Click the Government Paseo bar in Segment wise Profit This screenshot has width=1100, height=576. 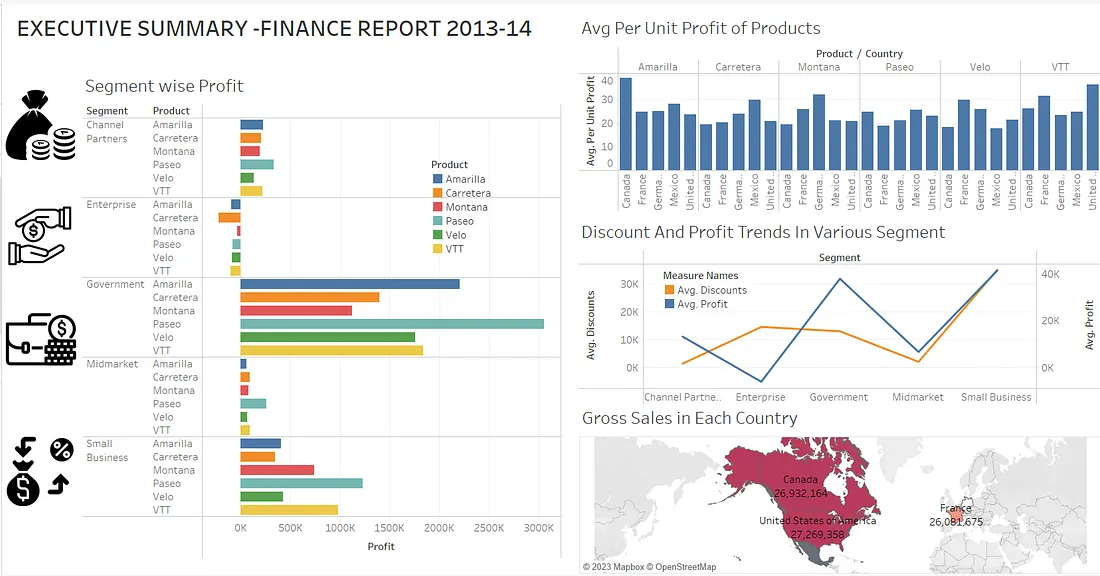(390, 324)
